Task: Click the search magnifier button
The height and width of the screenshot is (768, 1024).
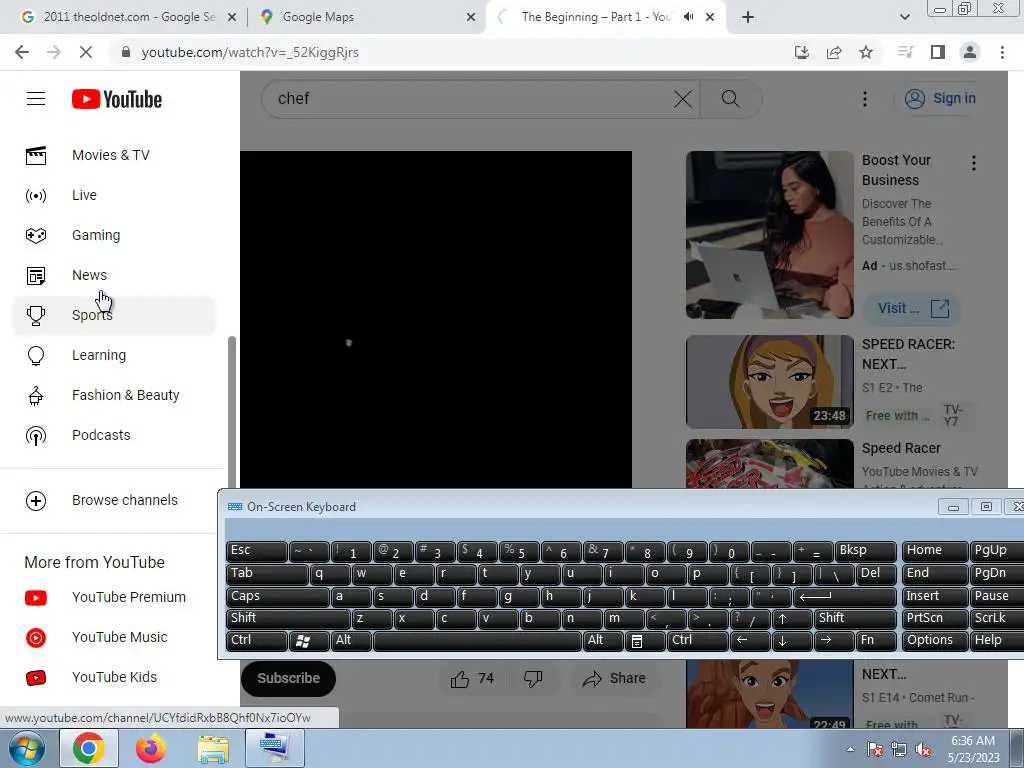Action: point(731,99)
